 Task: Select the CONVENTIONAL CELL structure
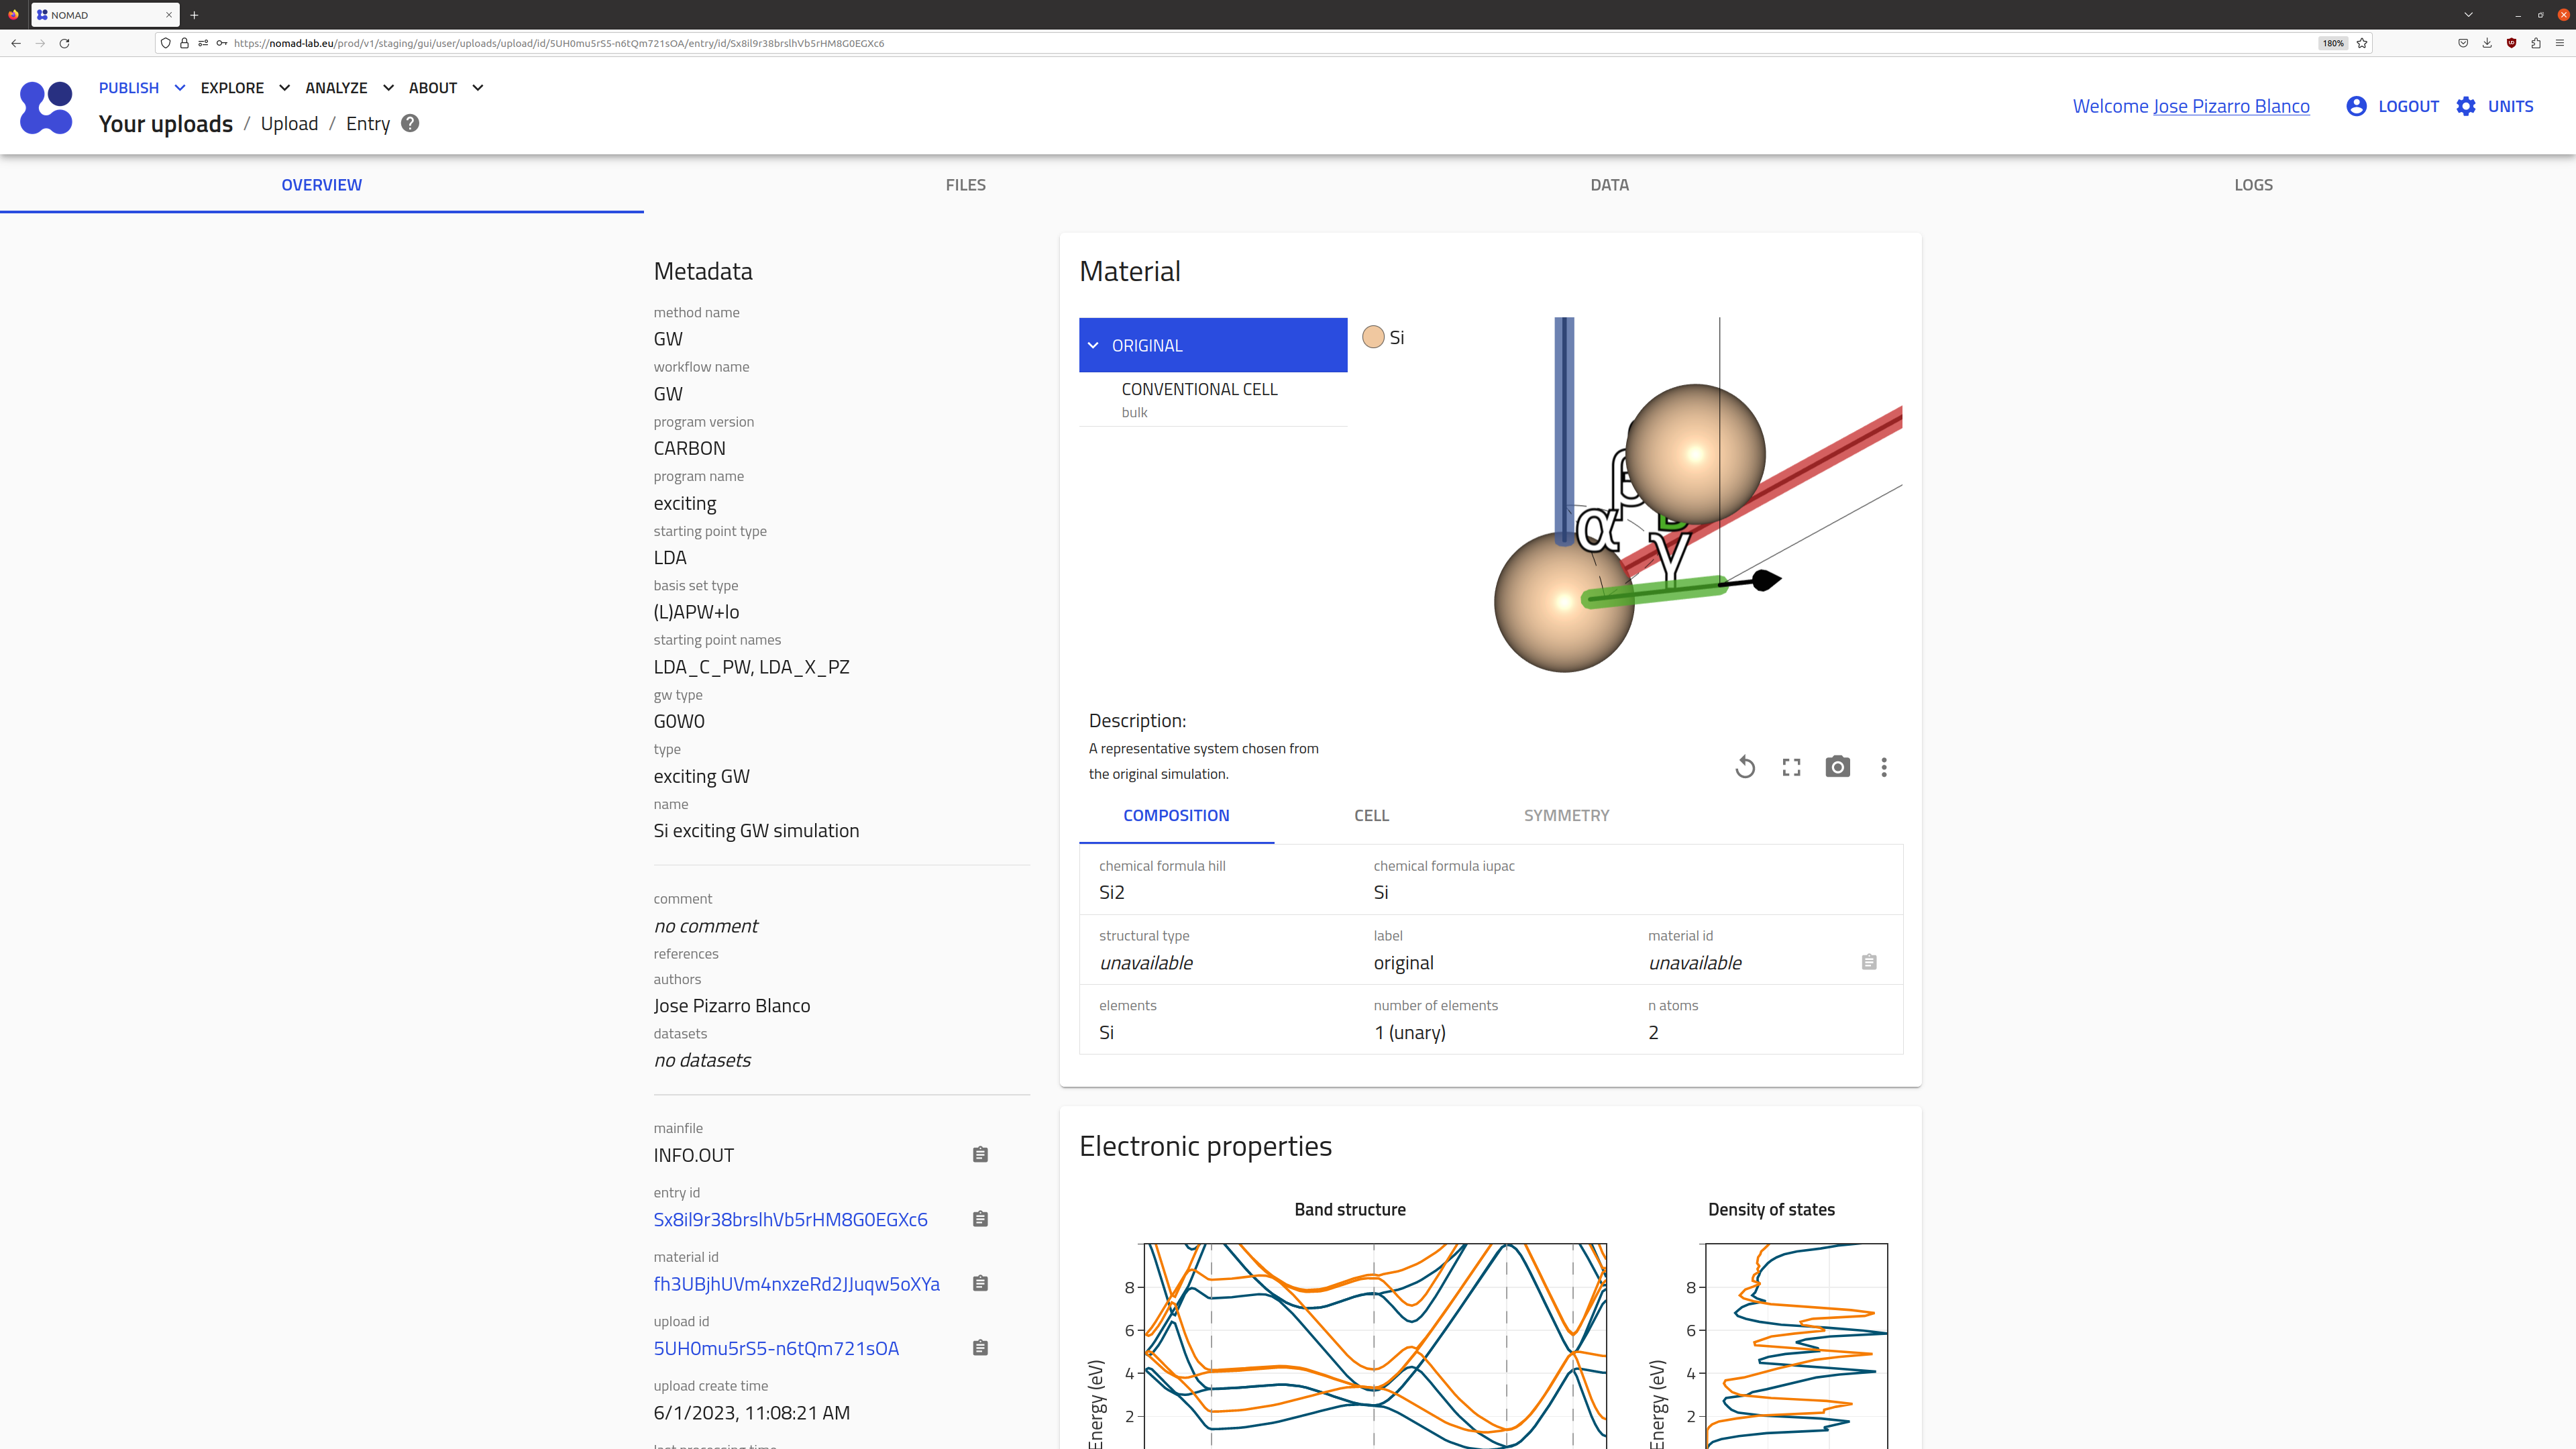1213,399
